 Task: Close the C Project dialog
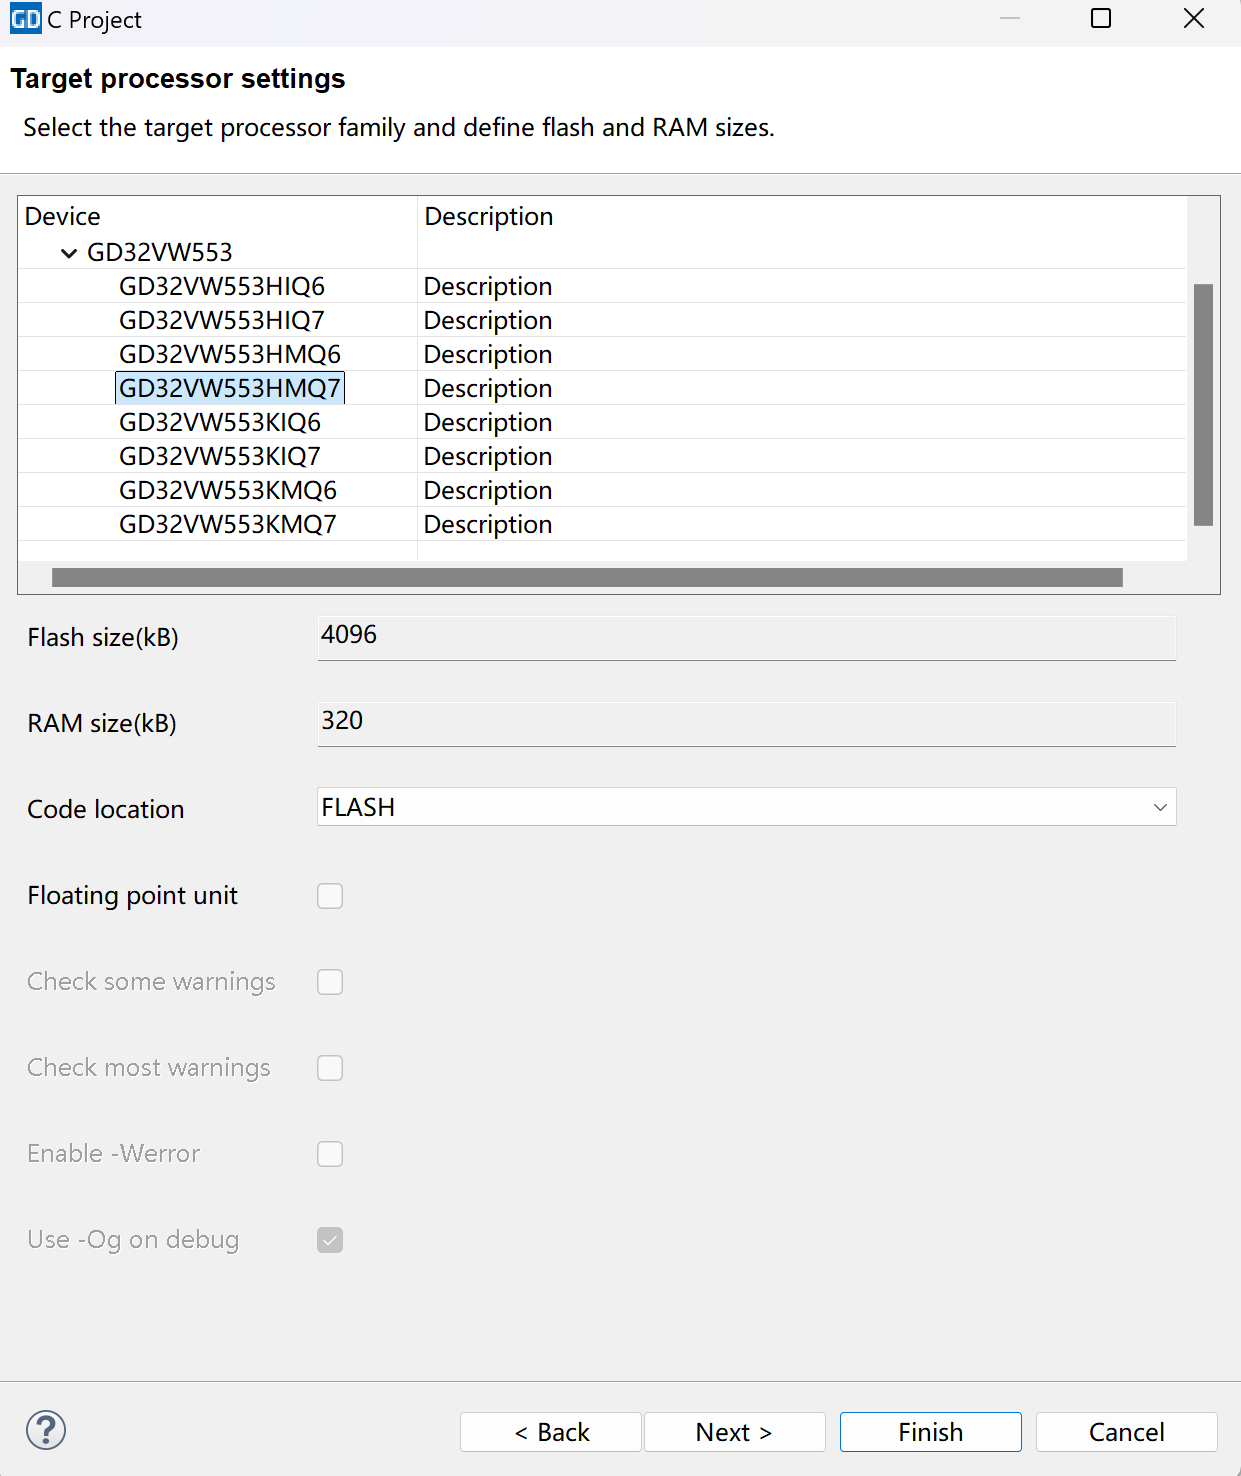pyautogui.click(x=1193, y=19)
